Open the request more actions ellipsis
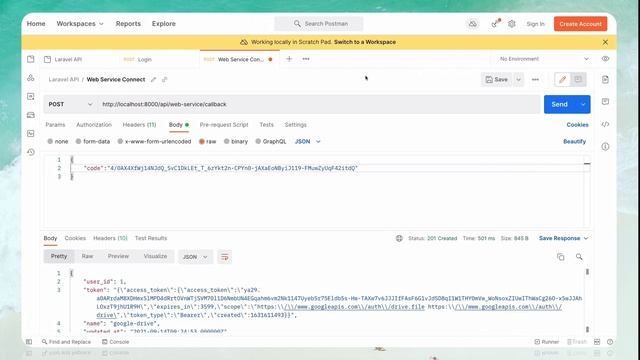 click(535, 80)
